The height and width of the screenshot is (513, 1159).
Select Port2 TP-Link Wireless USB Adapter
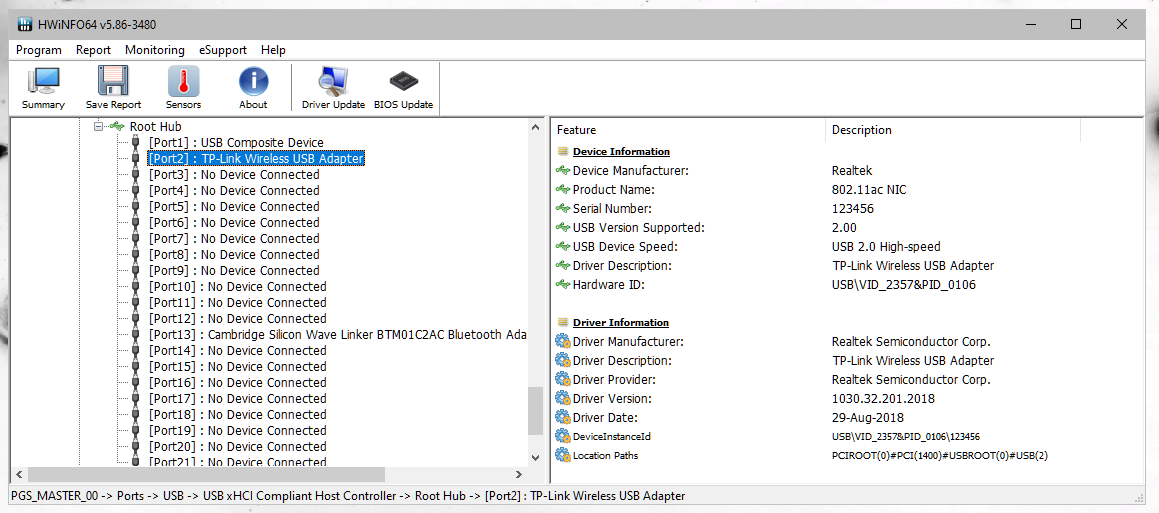pos(256,158)
